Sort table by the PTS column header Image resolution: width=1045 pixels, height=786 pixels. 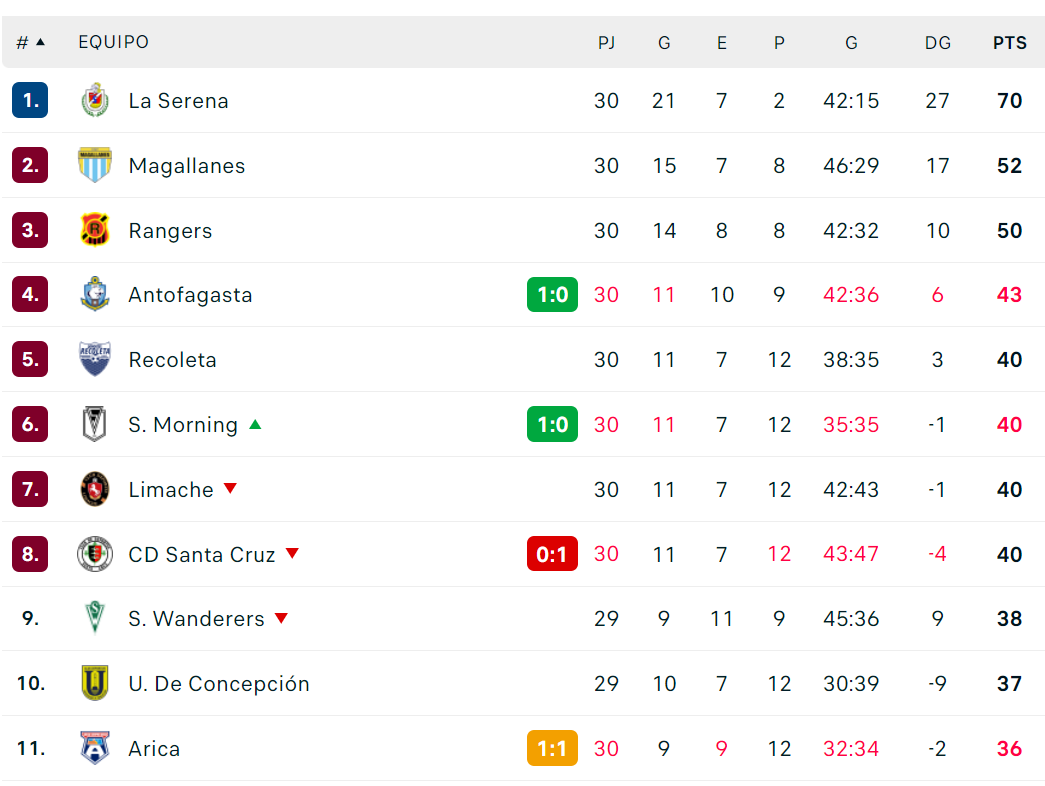pos(1009,43)
